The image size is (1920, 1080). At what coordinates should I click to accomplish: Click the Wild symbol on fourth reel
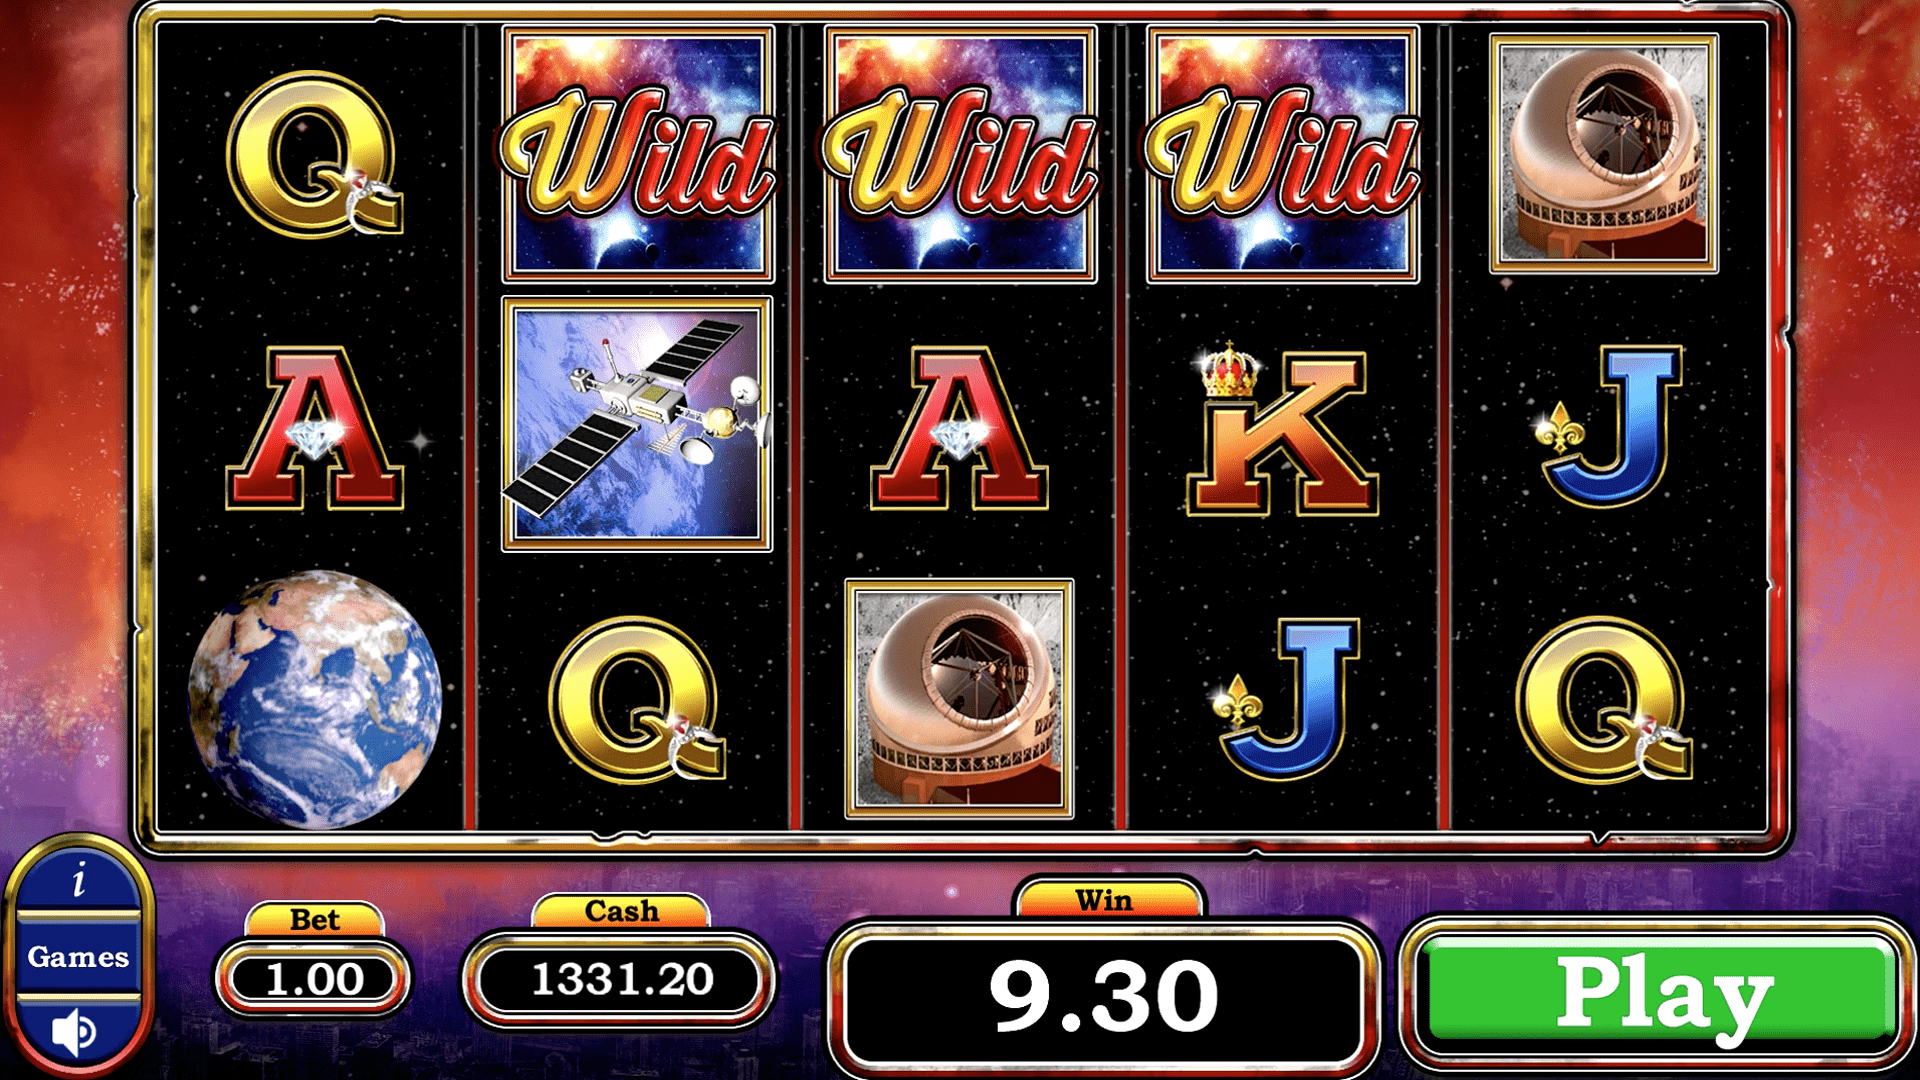point(1283,154)
